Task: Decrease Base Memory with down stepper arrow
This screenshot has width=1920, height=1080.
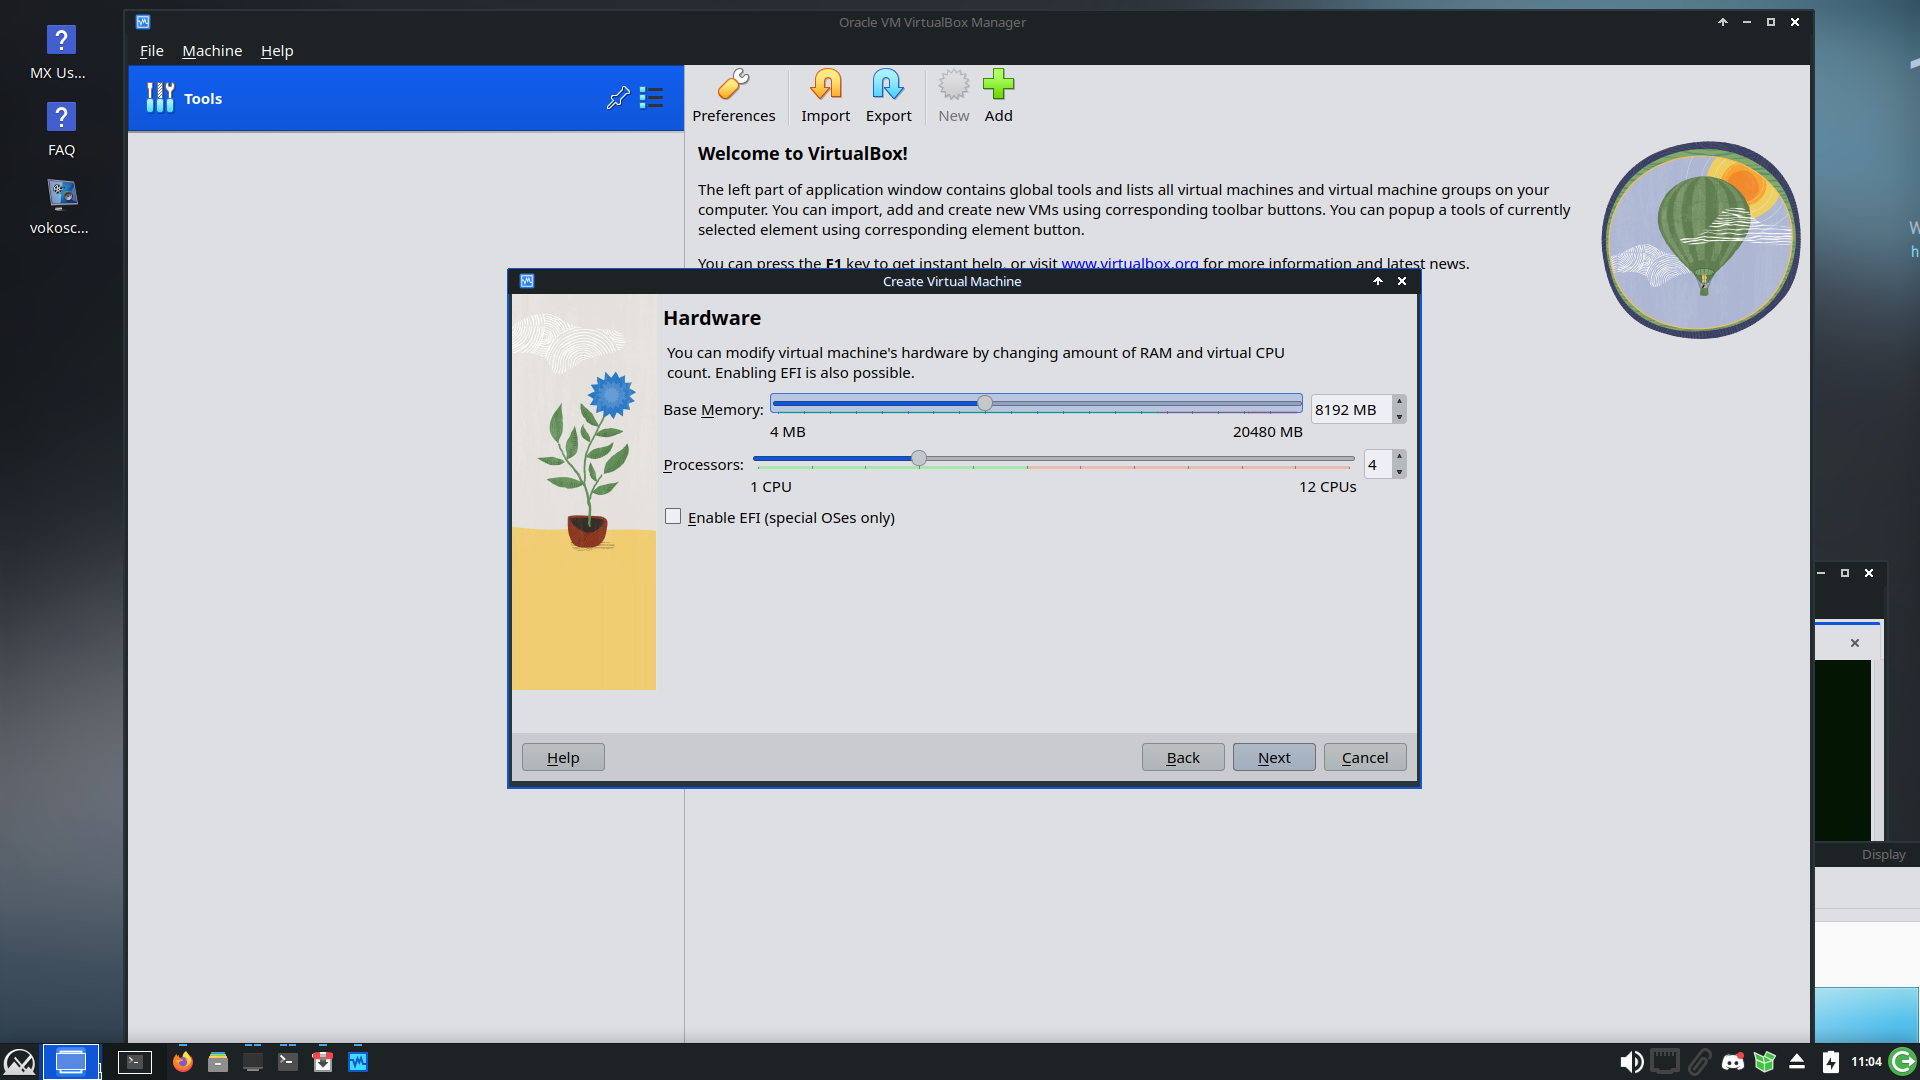Action: (1399, 416)
